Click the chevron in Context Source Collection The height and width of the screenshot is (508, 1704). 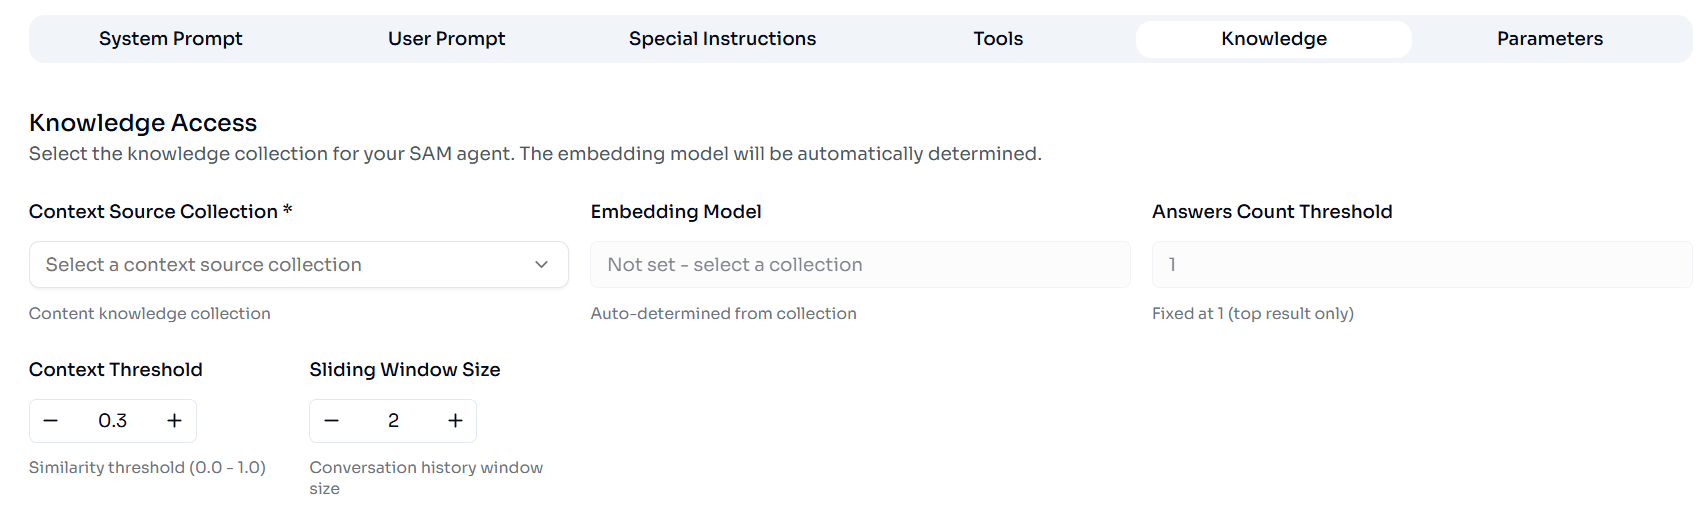[541, 265]
